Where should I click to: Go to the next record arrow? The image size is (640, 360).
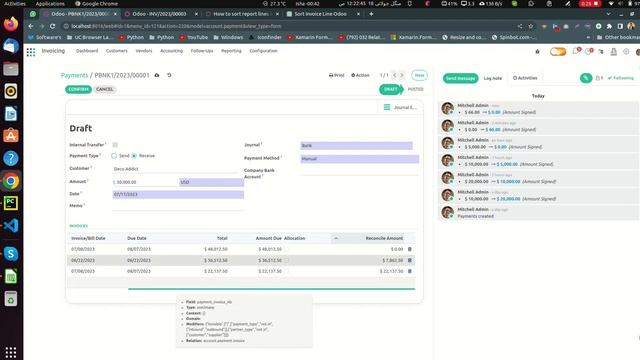(x=402, y=75)
